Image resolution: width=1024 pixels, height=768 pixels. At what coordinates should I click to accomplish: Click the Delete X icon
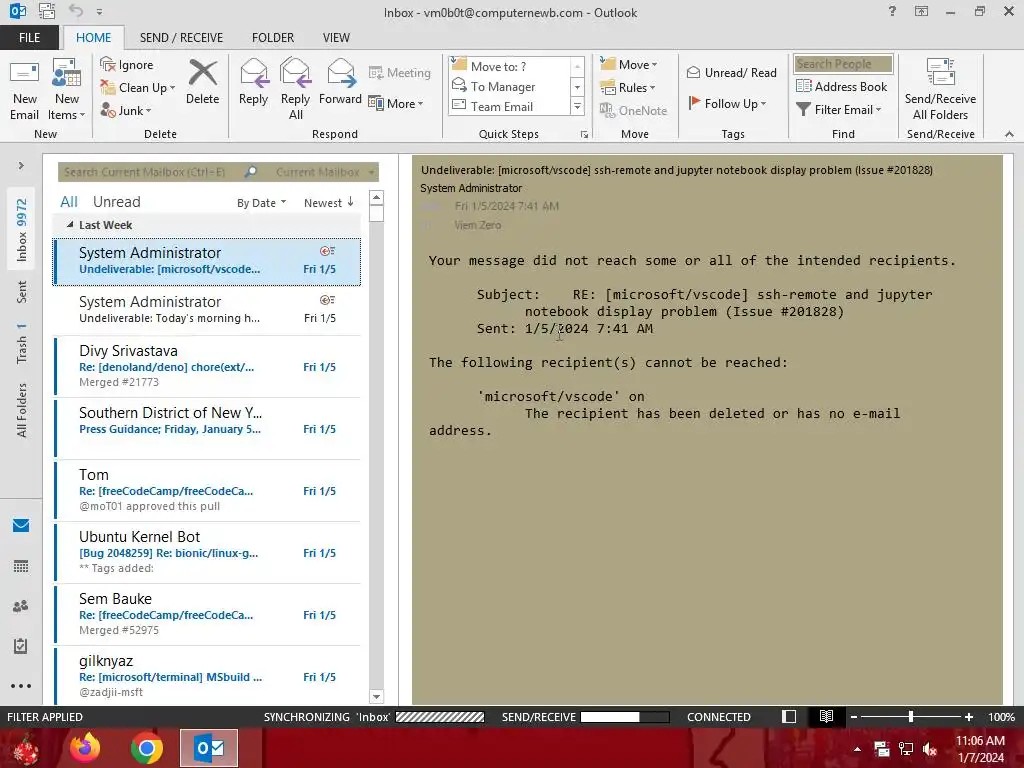click(202, 72)
